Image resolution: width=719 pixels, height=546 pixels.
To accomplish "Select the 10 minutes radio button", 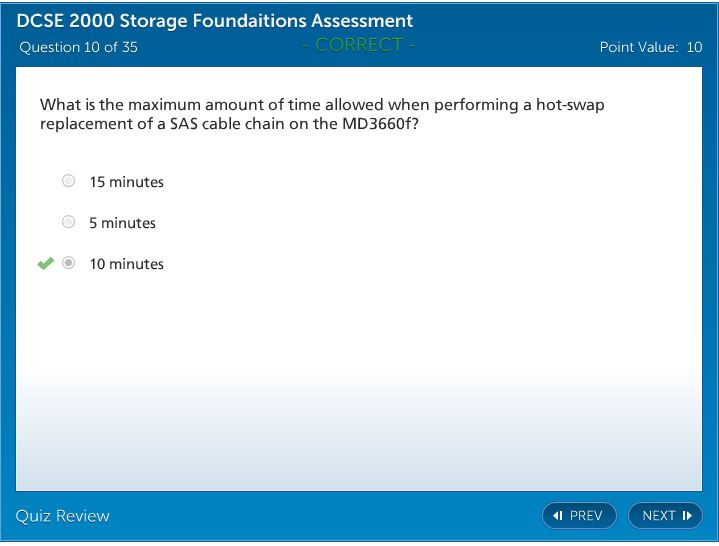I will click(68, 263).
